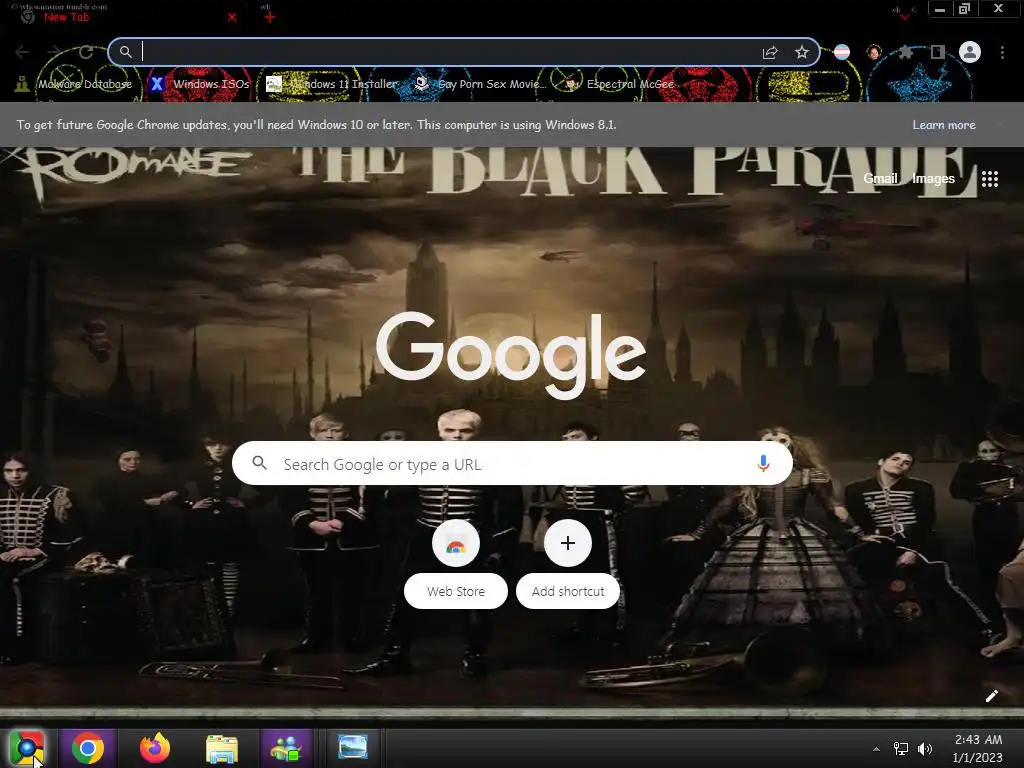Show hidden system tray icons
The image size is (1024, 768).
click(876, 749)
